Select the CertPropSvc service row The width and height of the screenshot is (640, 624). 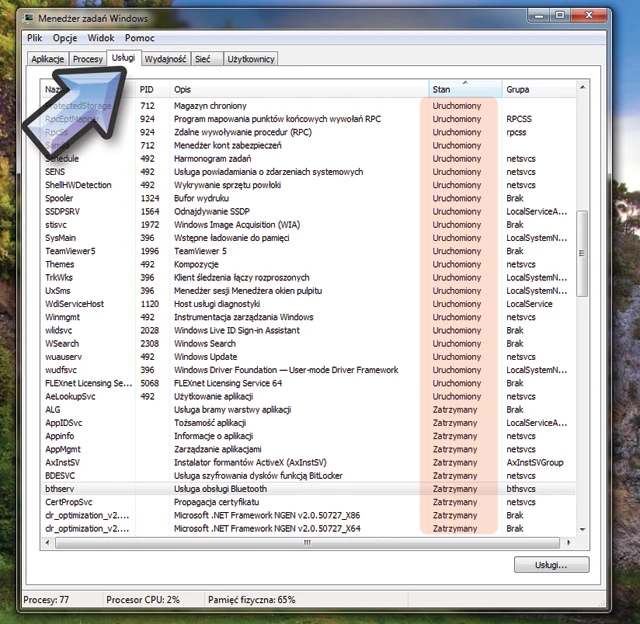[308, 502]
